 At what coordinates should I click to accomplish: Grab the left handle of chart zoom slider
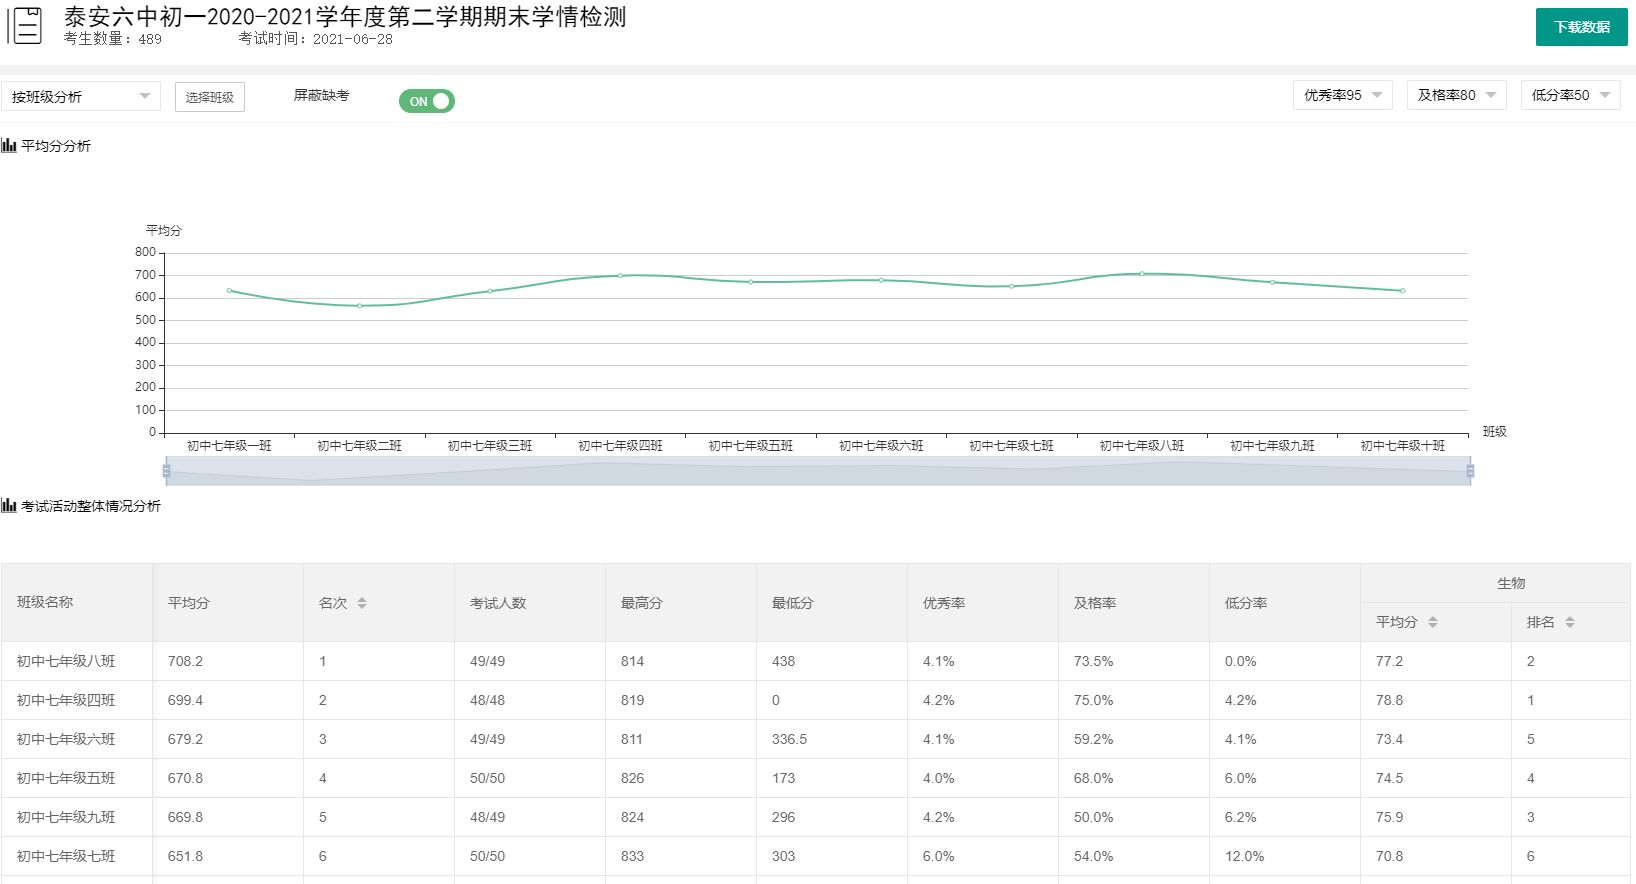166,471
